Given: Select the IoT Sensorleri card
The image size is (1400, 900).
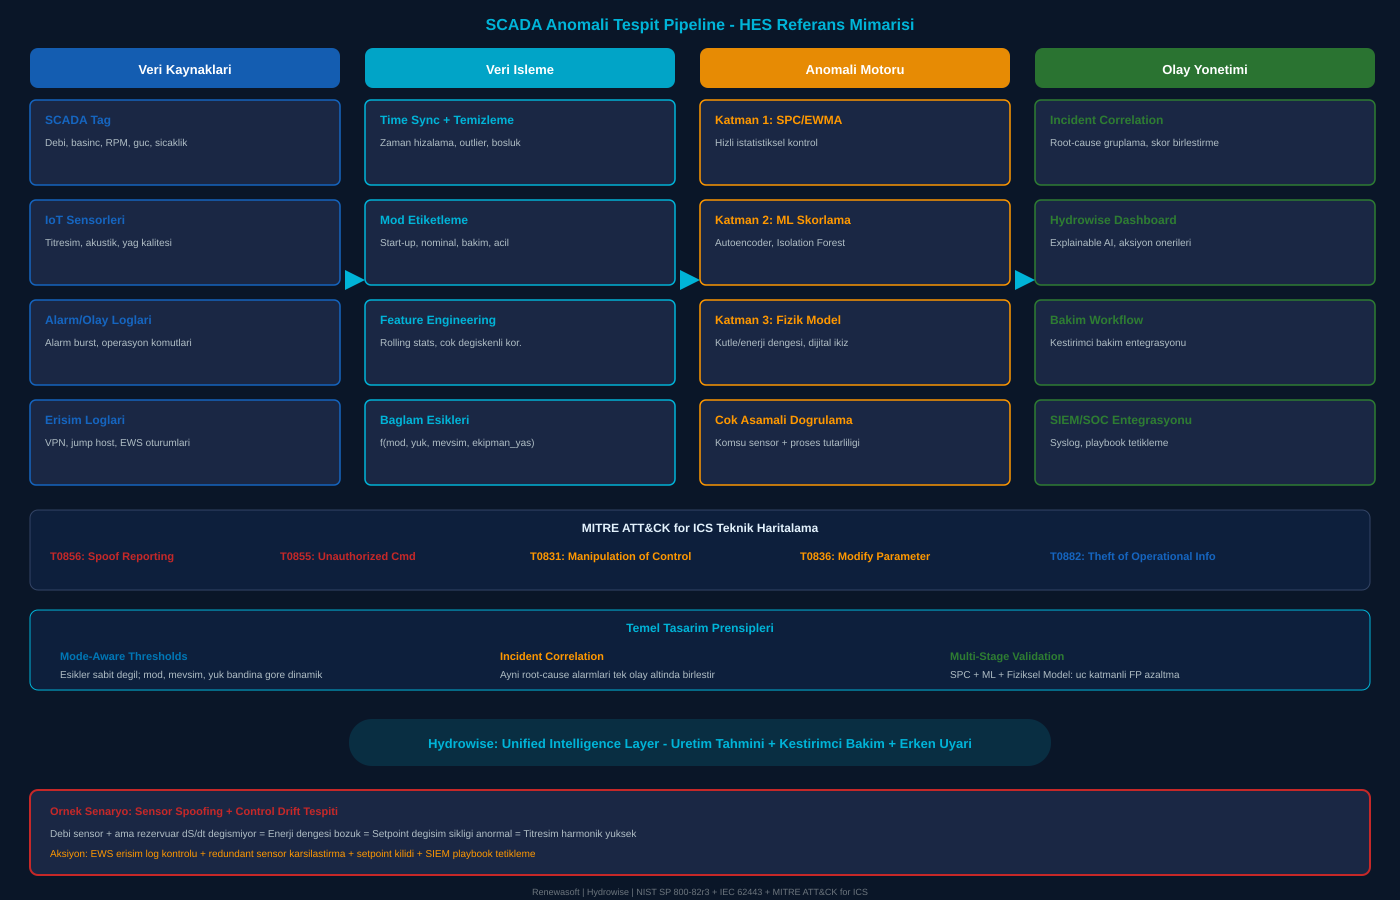Looking at the screenshot, I should [x=185, y=242].
